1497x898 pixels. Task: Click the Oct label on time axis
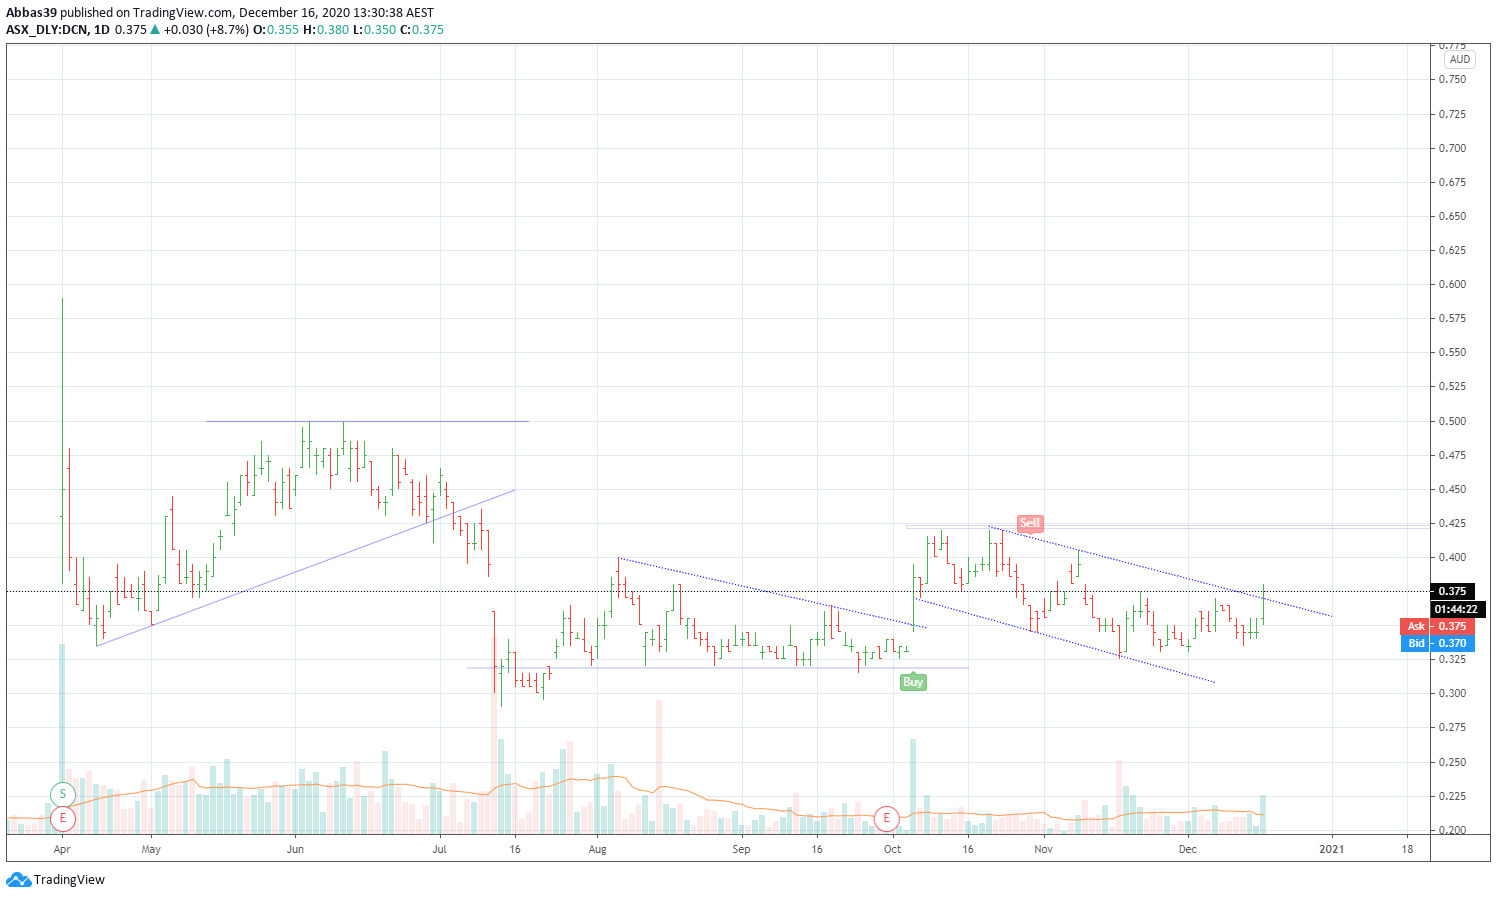892,849
